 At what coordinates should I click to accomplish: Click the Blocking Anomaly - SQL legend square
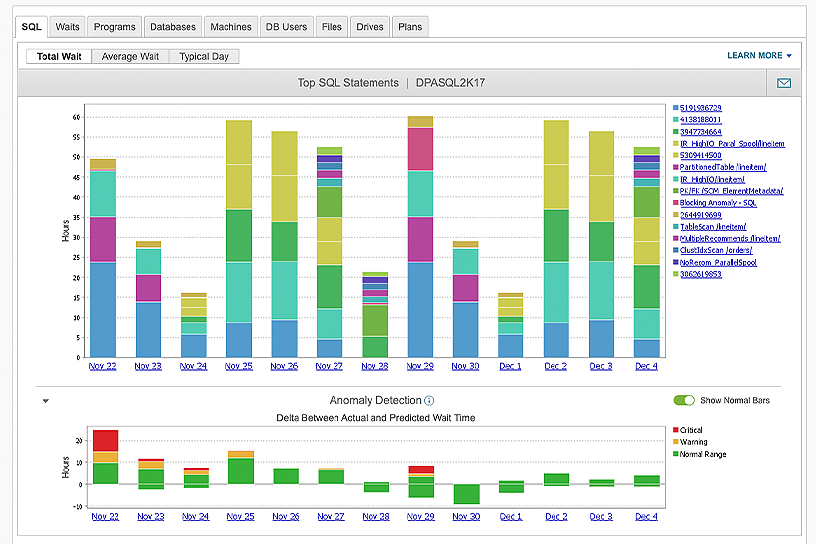click(676, 203)
